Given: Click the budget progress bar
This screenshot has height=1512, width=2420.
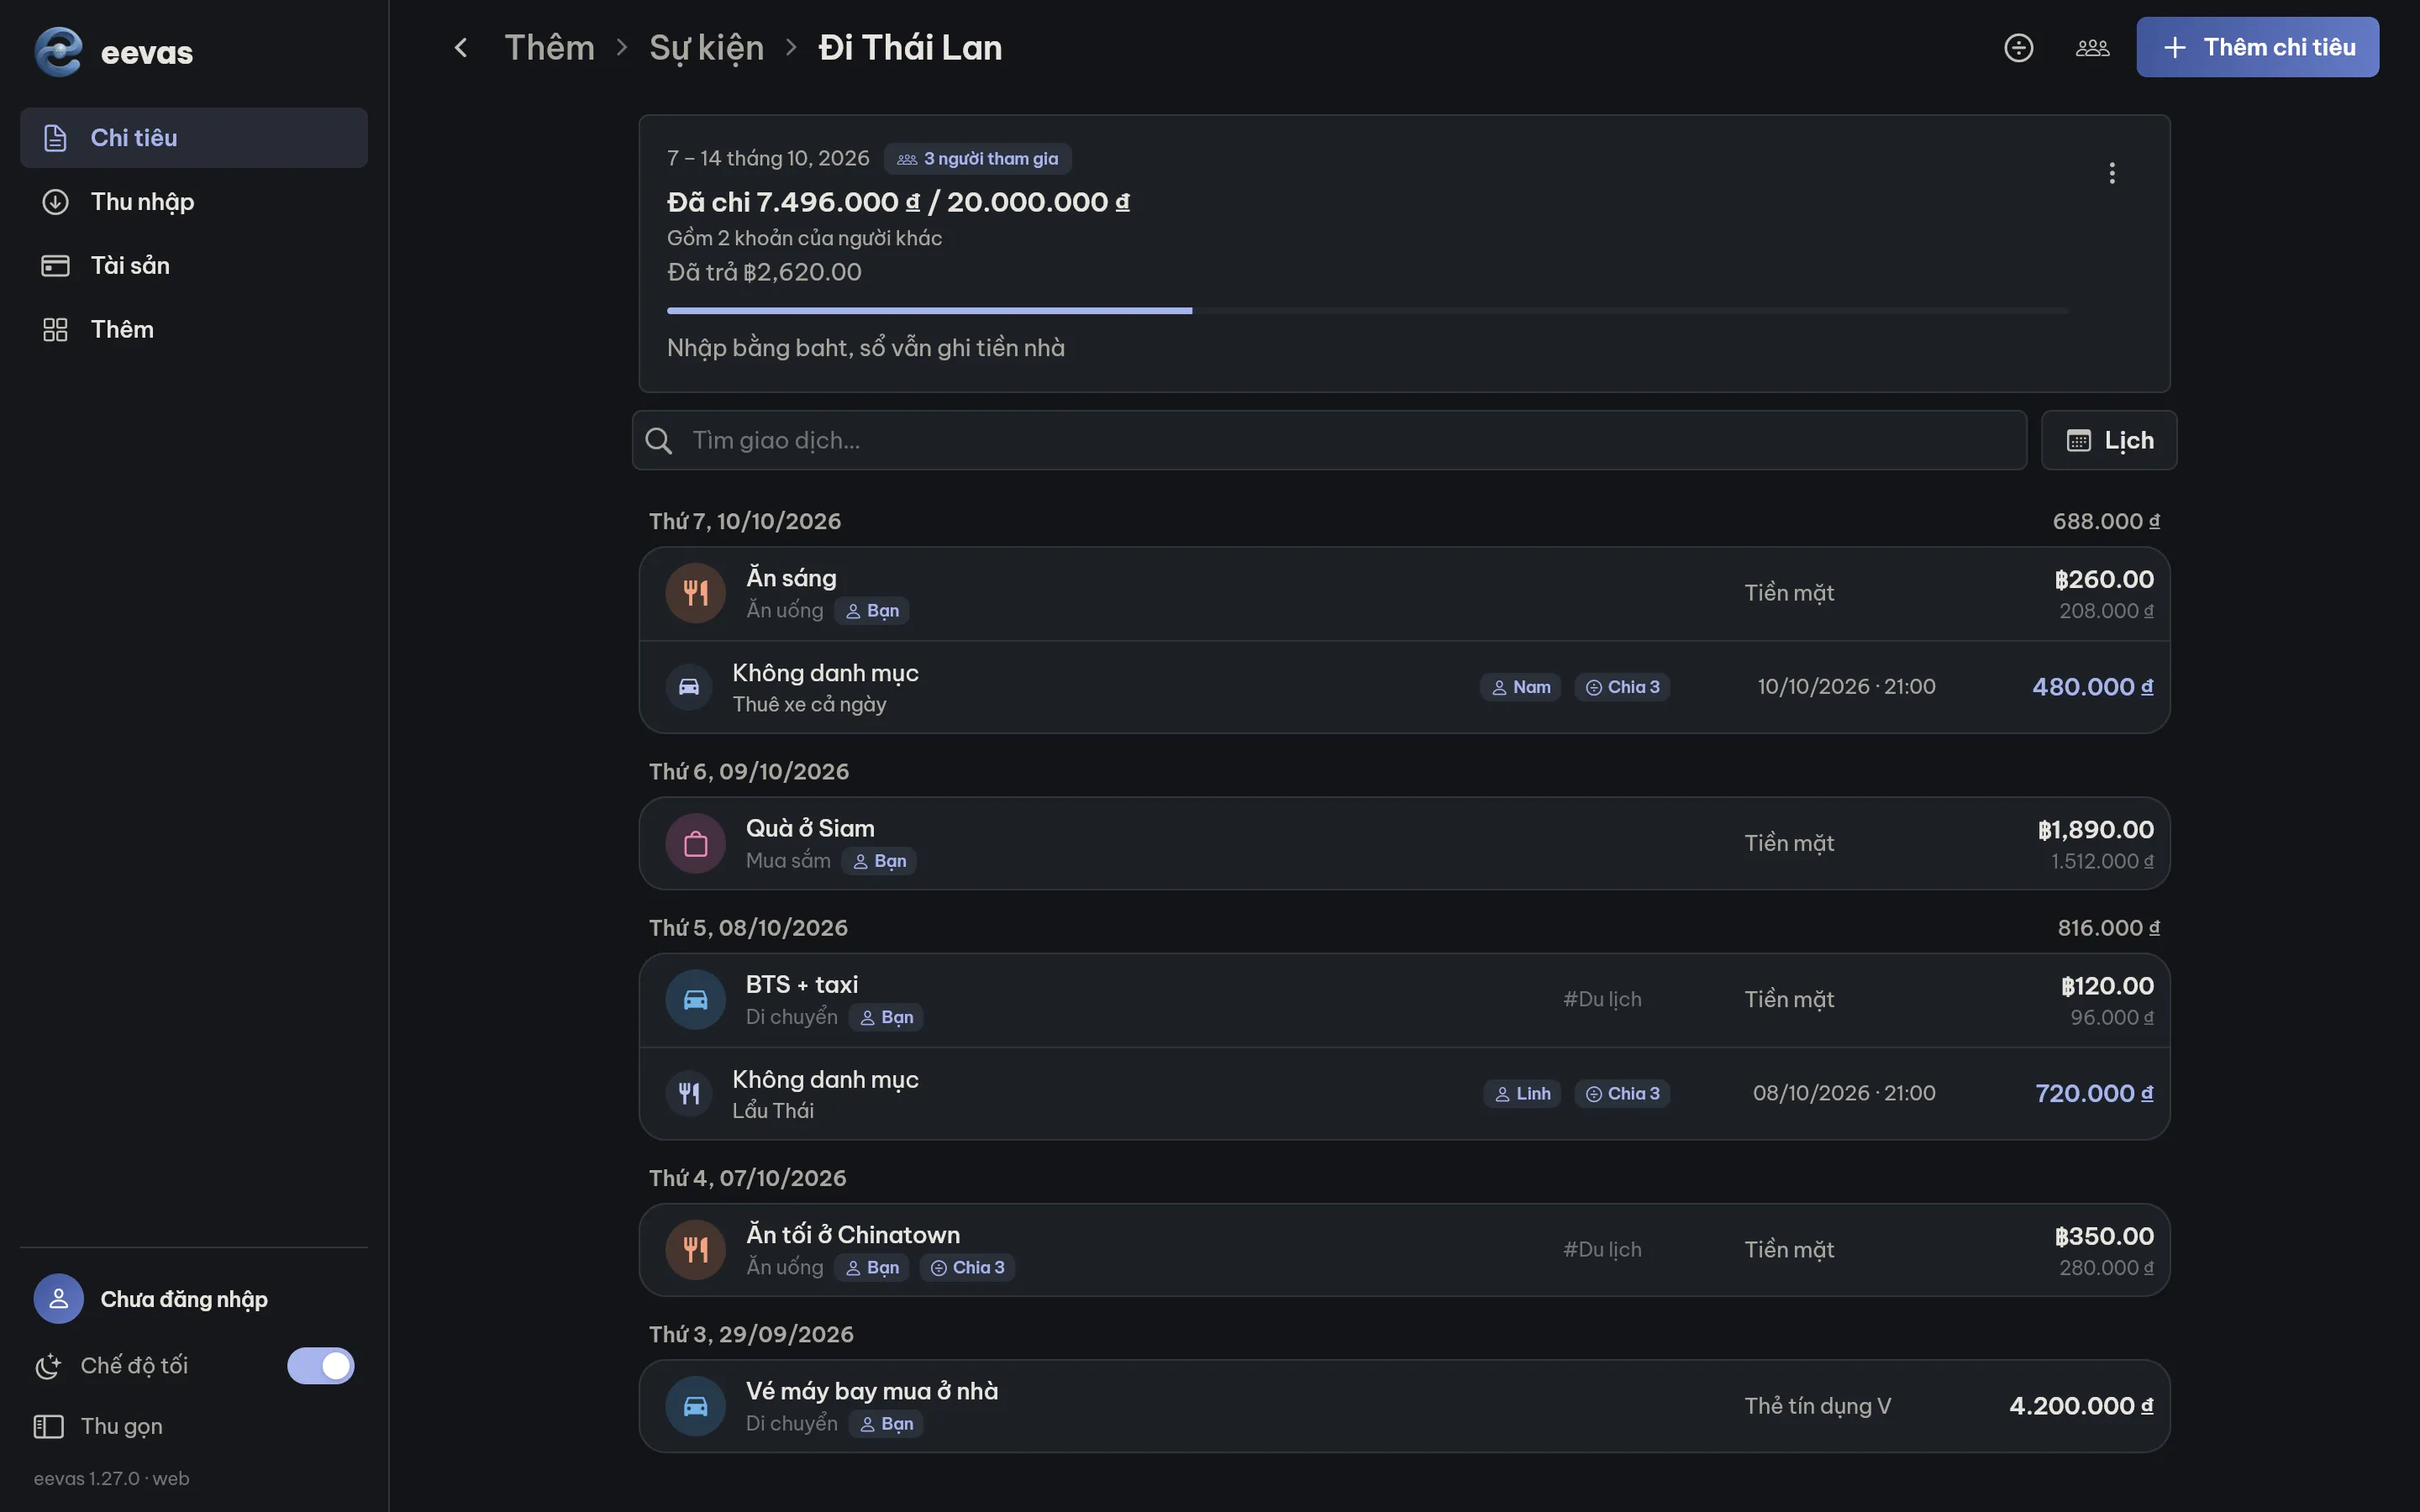Looking at the screenshot, I should tap(1367, 311).
